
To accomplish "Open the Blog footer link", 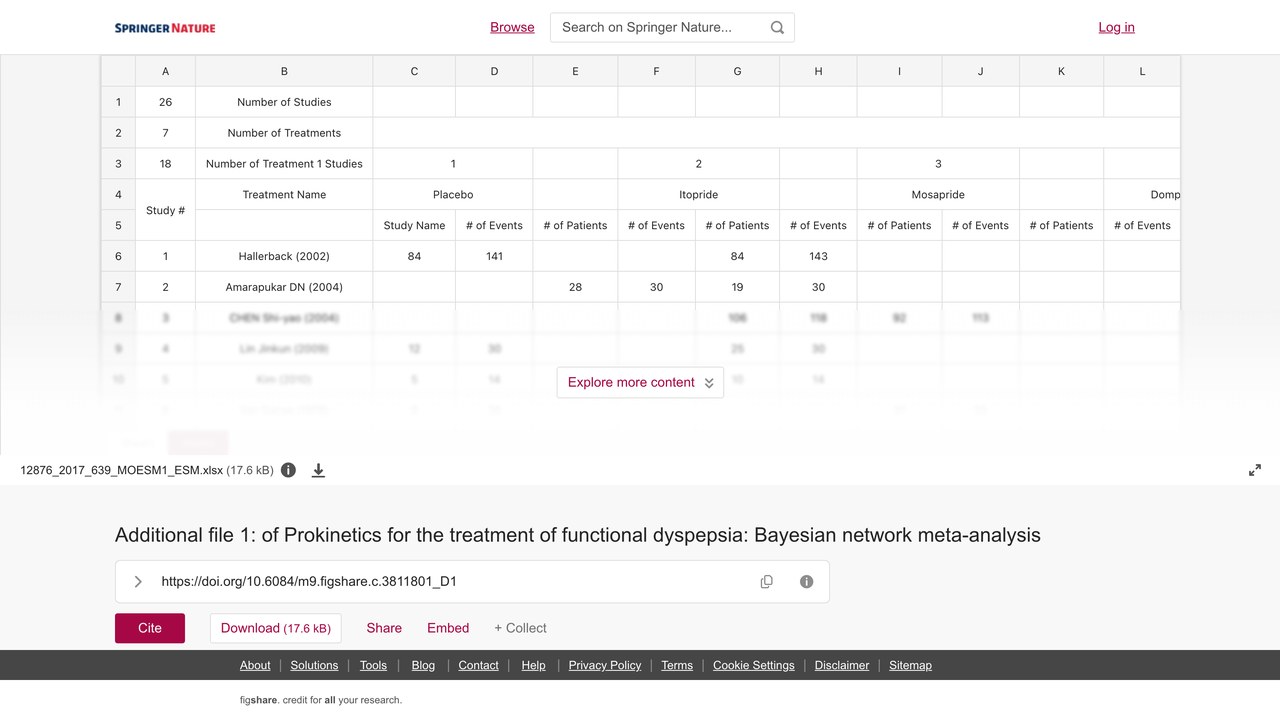I will [423, 665].
